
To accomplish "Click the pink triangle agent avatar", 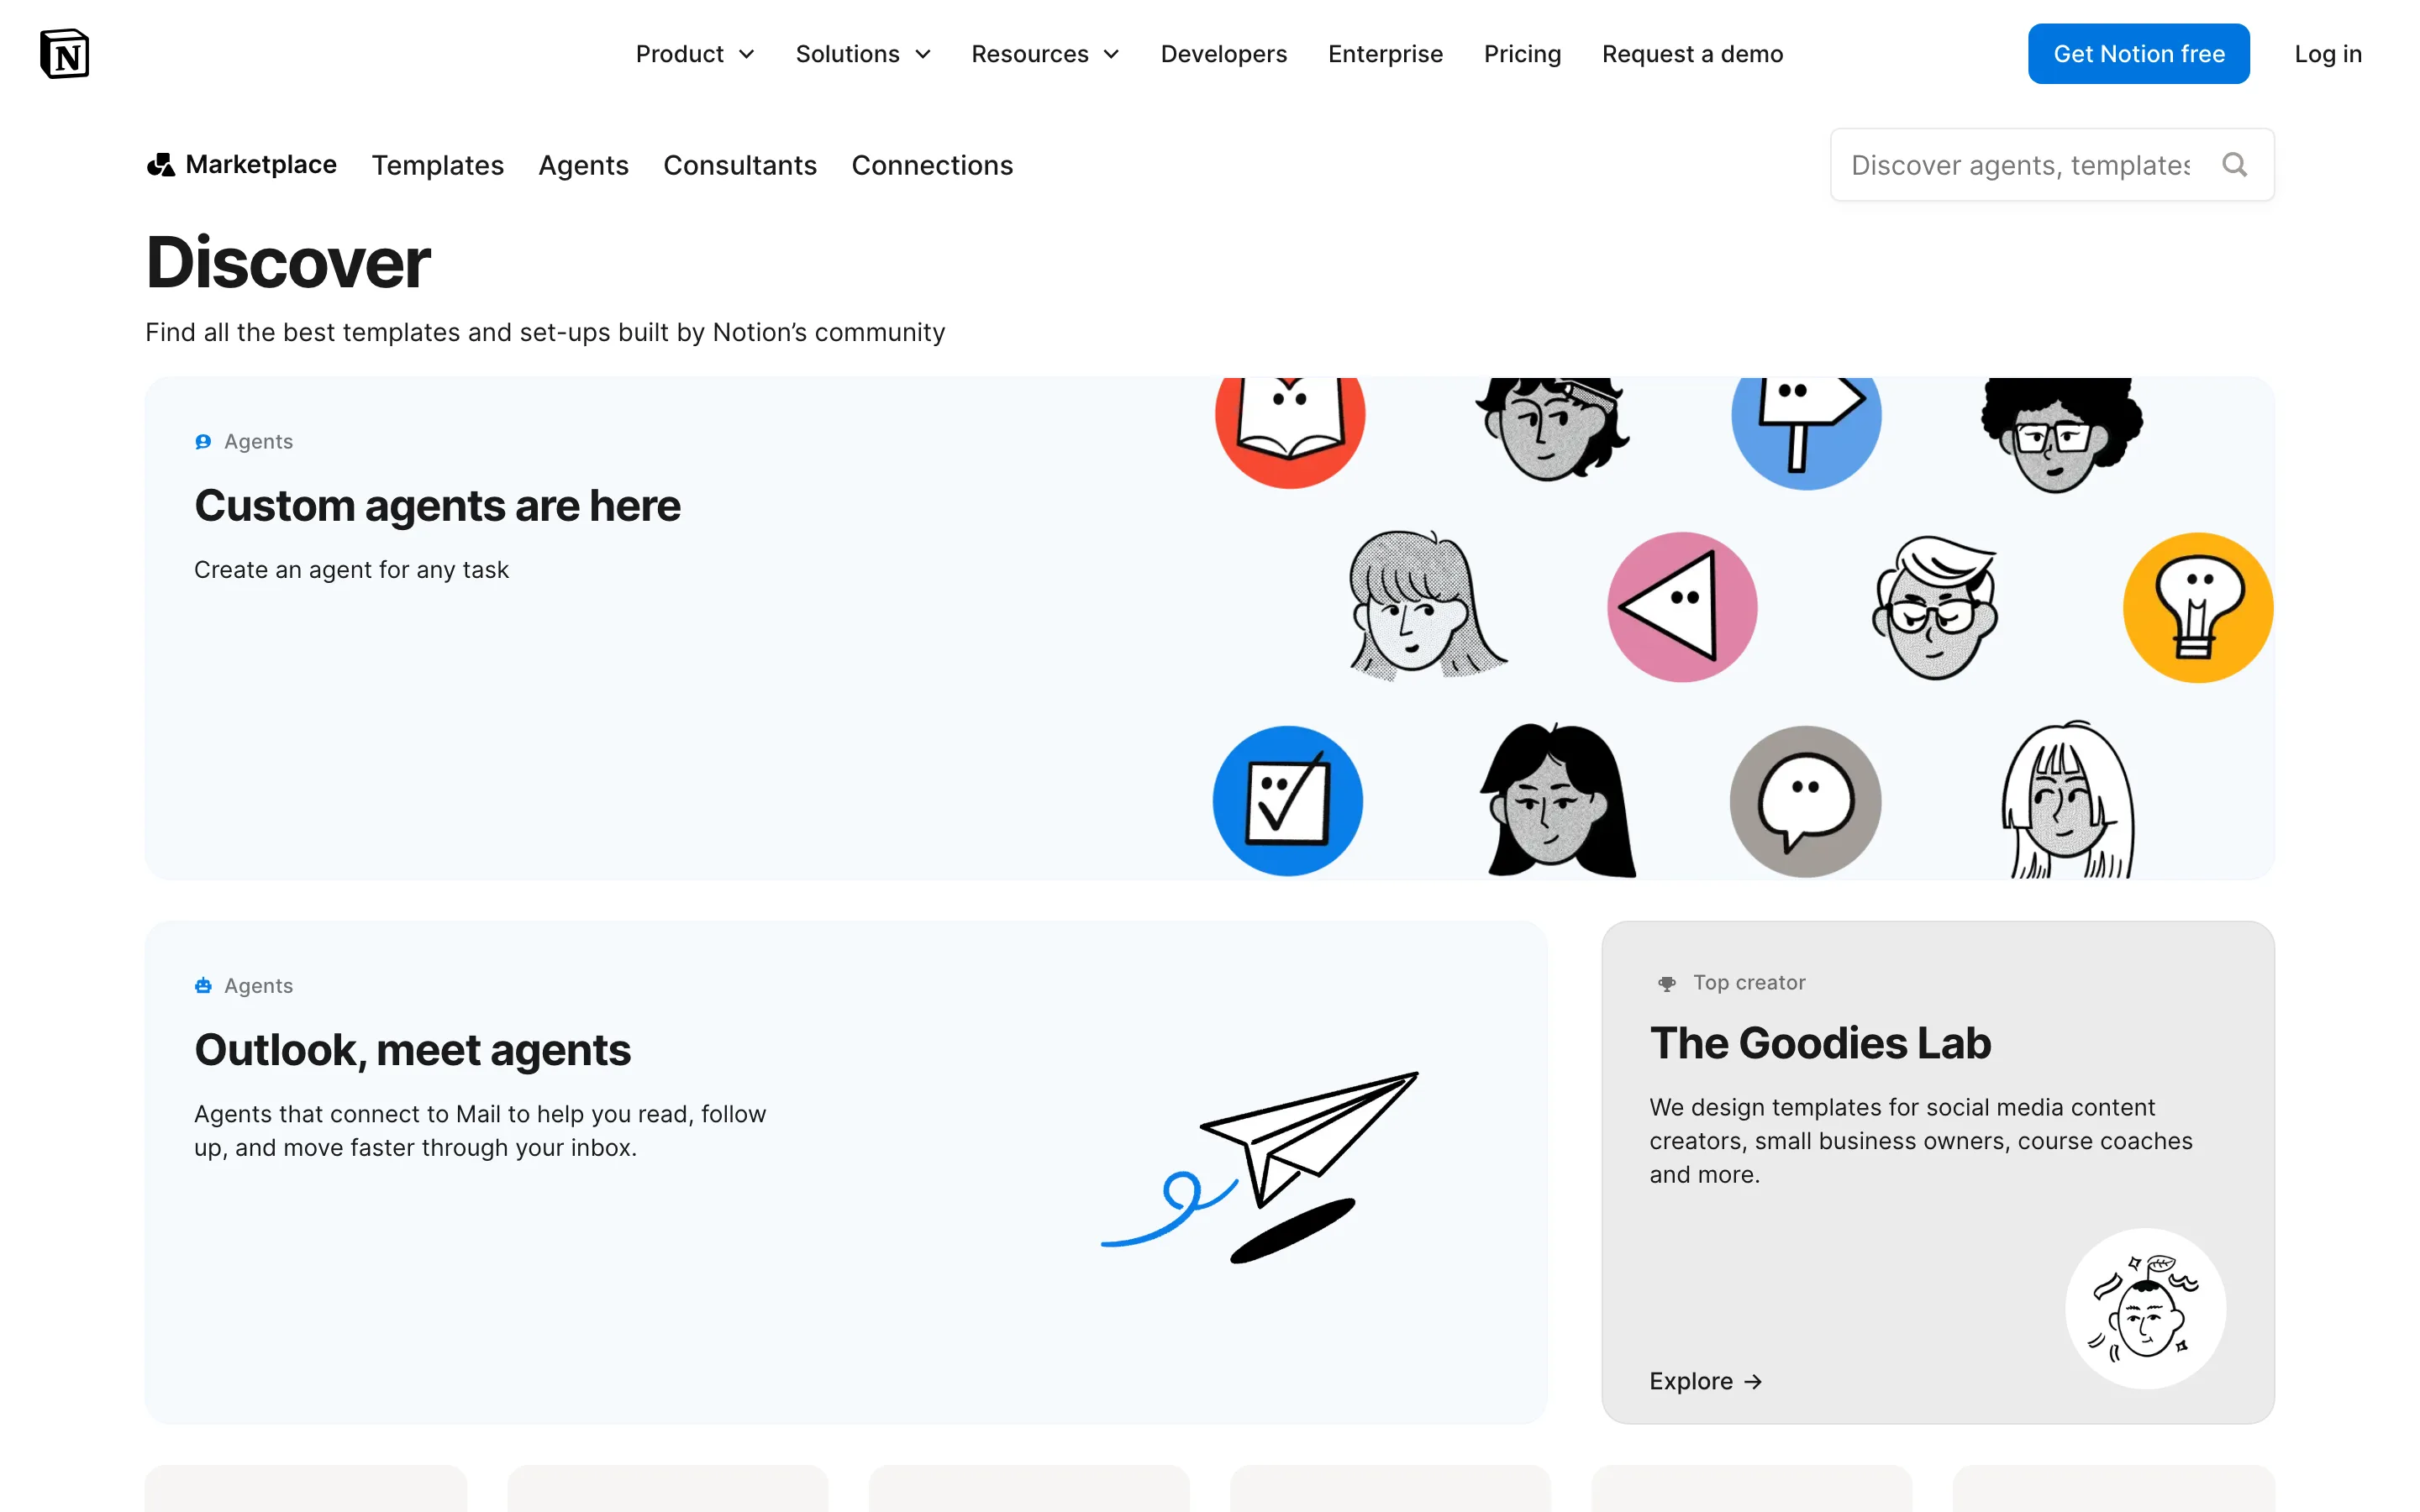I will 1682,607.
